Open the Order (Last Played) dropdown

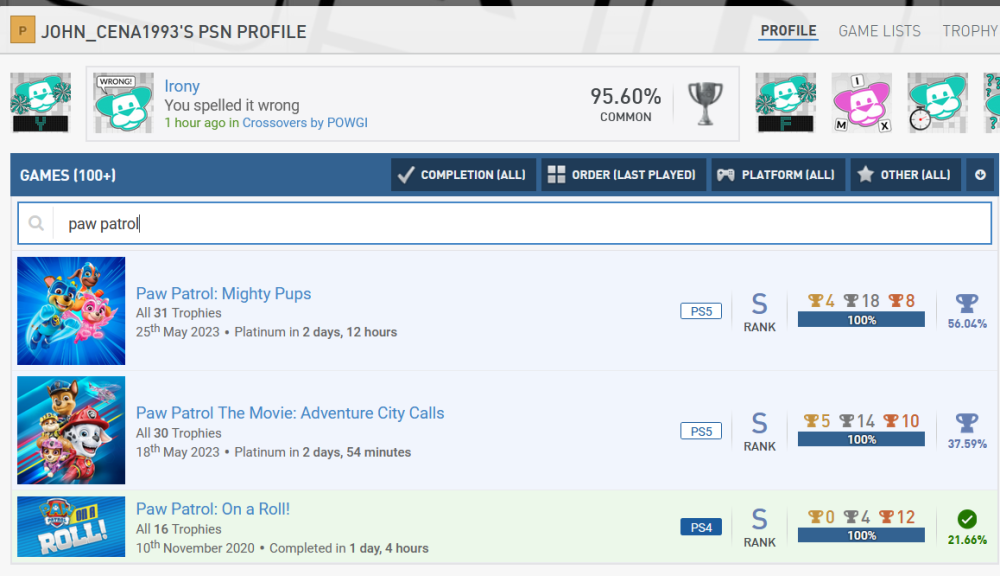click(624, 175)
